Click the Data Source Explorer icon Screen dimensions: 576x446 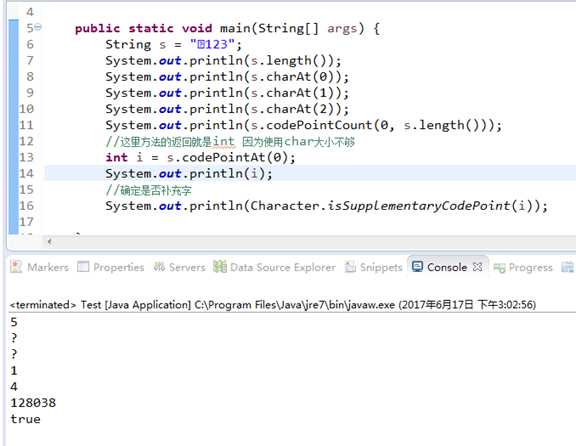220,266
